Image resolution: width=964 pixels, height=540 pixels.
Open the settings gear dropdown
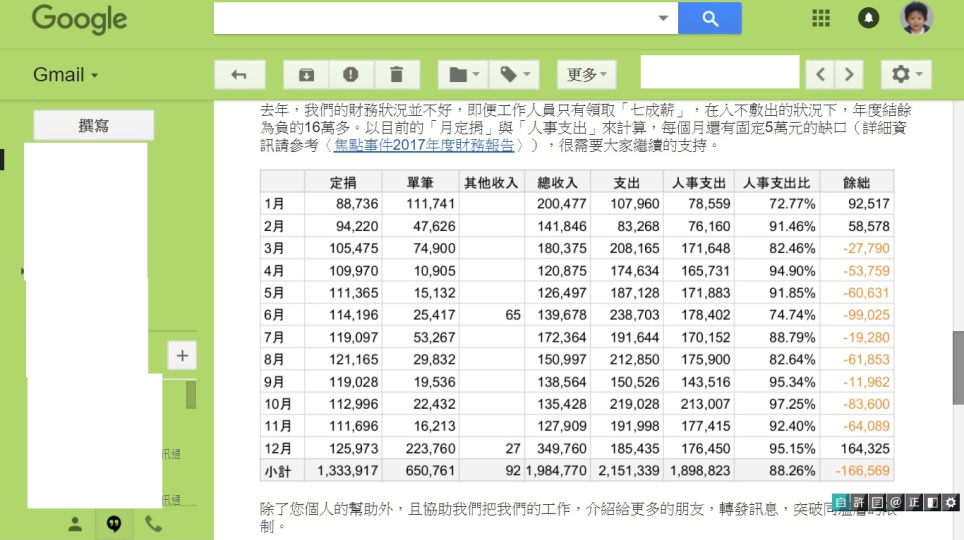[x=906, y=75]
